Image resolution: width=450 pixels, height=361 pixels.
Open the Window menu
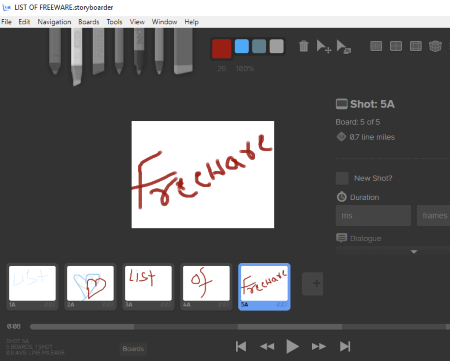[164, 22]
